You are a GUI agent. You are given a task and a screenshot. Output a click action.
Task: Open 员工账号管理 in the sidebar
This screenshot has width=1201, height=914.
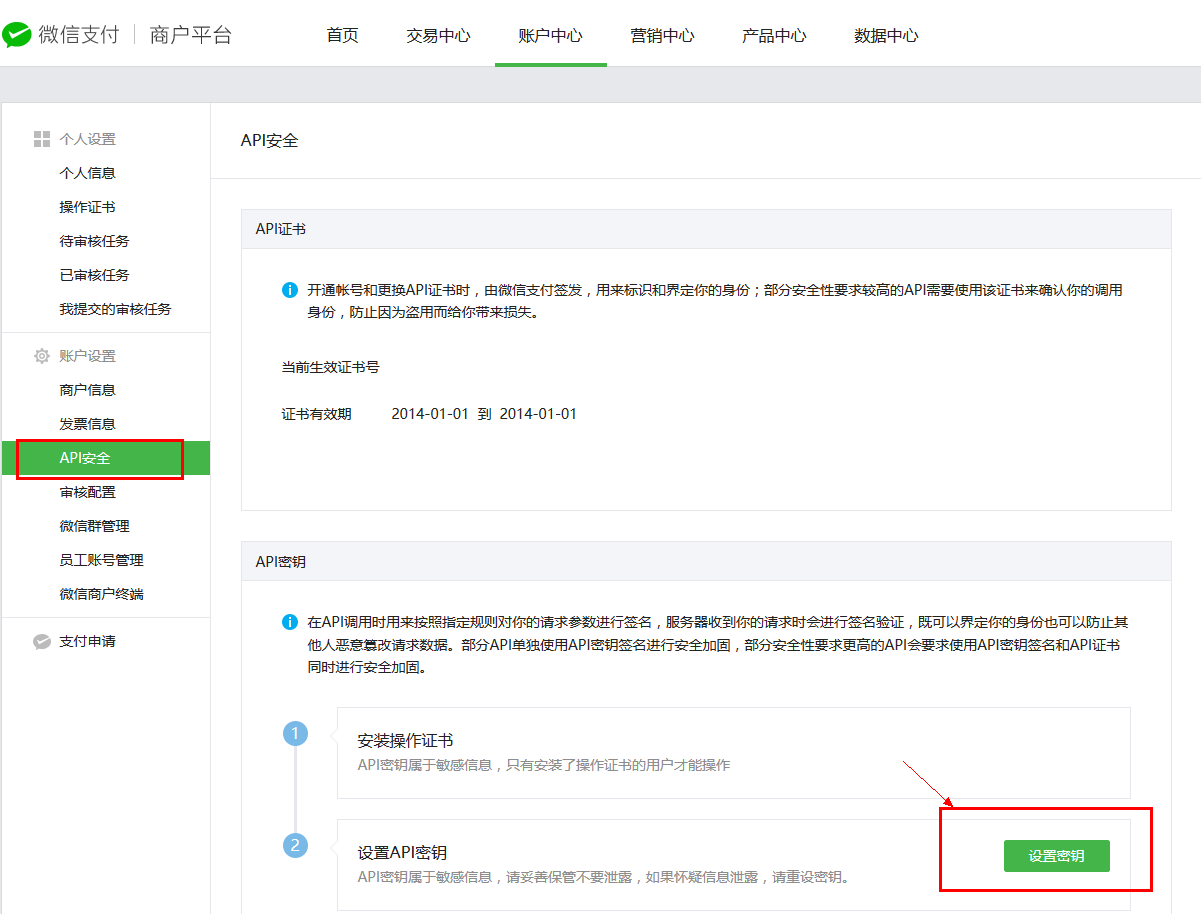101,560
